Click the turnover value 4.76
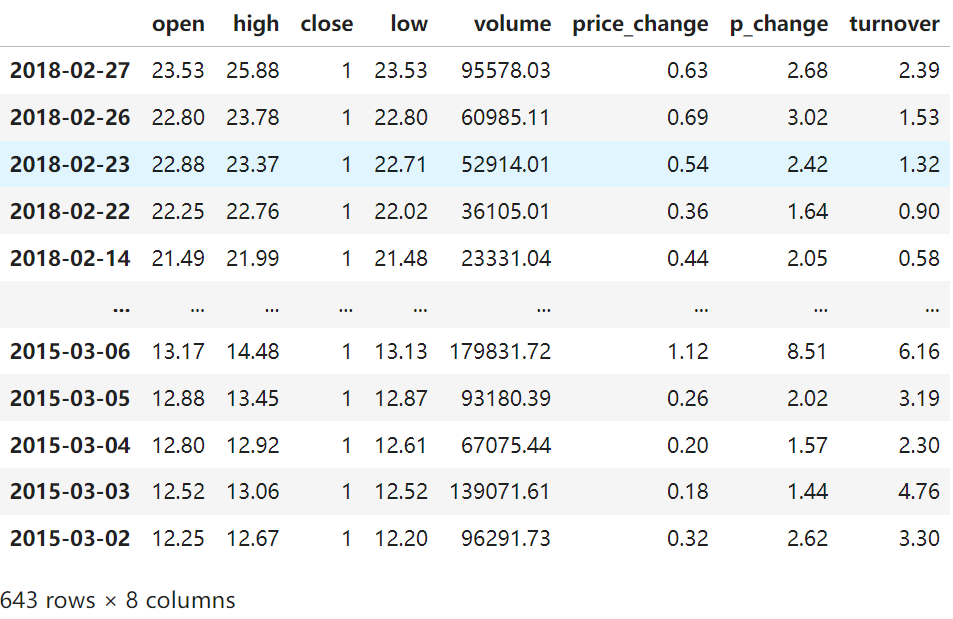The height and width of the screenshot is (619, 953). (x=918, y=491)
